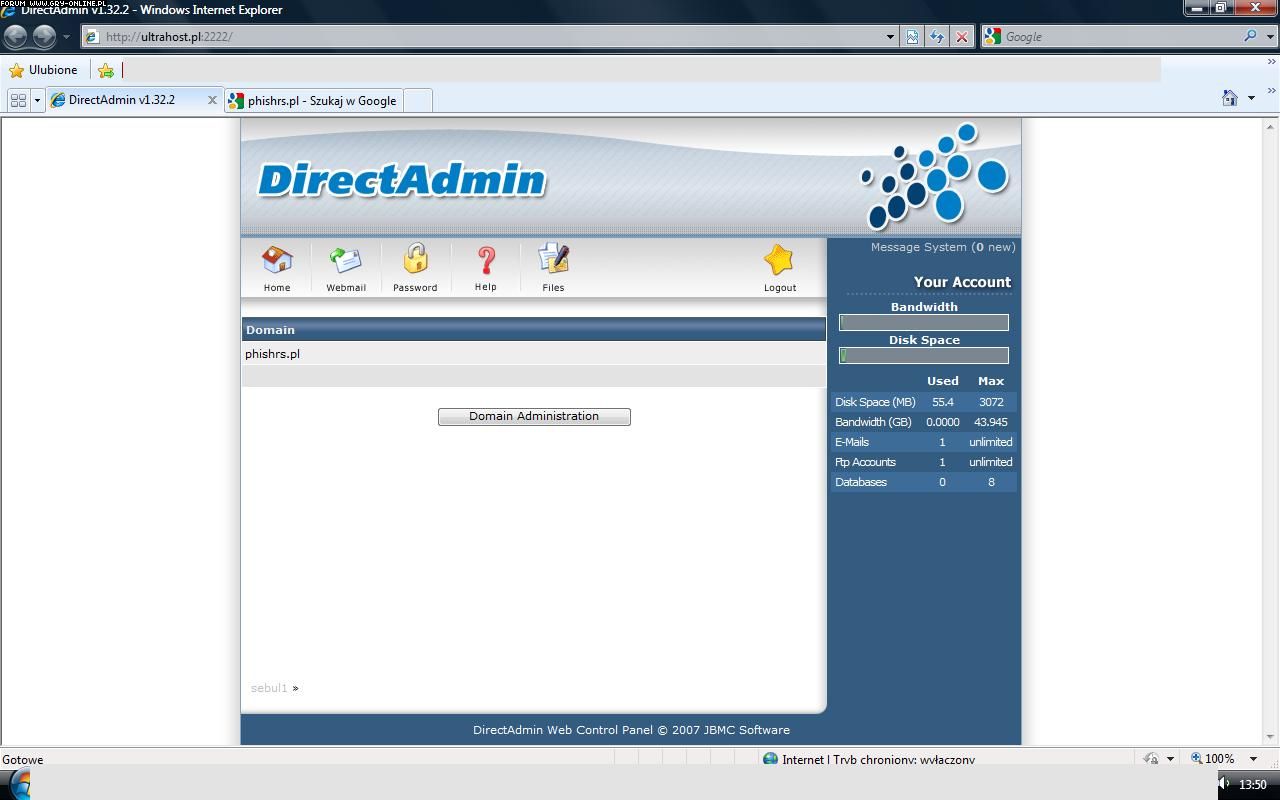Click the browser Back arrow button

coord(16,37)
